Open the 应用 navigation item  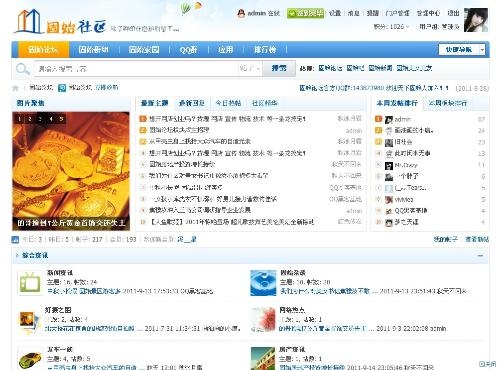tap(226, 50)
